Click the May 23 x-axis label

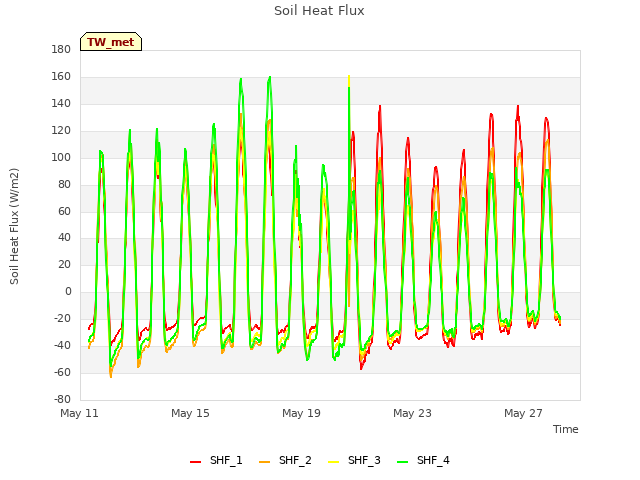click(412, 413)
